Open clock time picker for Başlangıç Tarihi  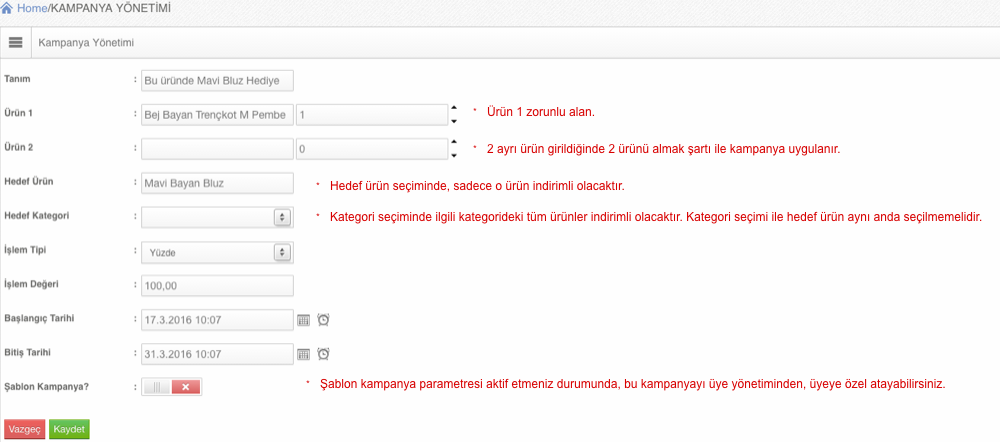(323, 320)
